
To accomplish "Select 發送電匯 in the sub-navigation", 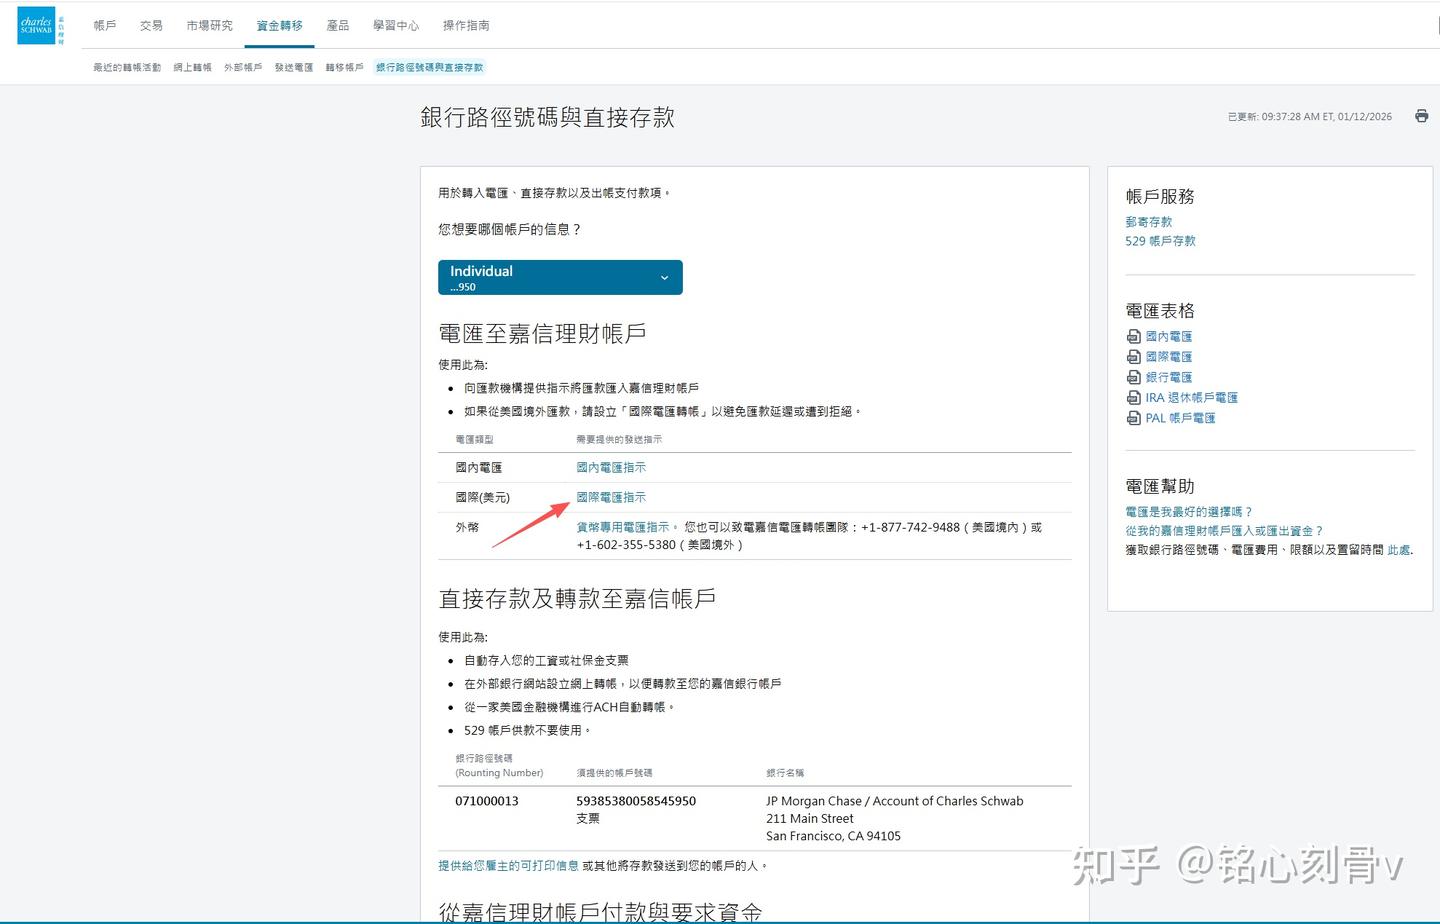I will click(x=293, y=67).
